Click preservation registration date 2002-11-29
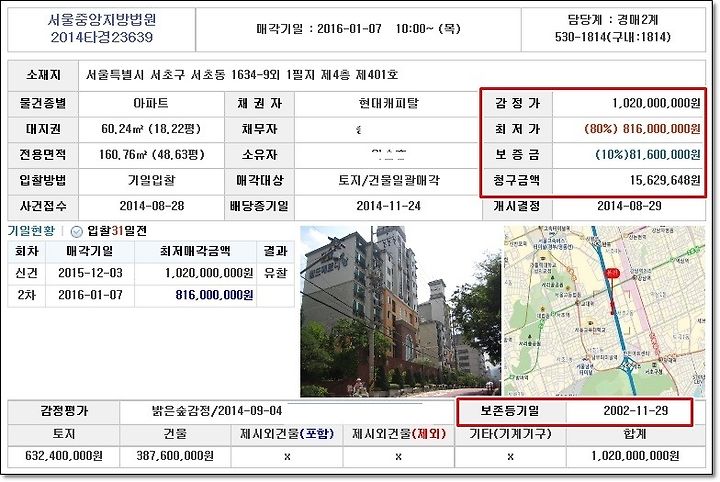720x482 pixels. pos(636,410)
